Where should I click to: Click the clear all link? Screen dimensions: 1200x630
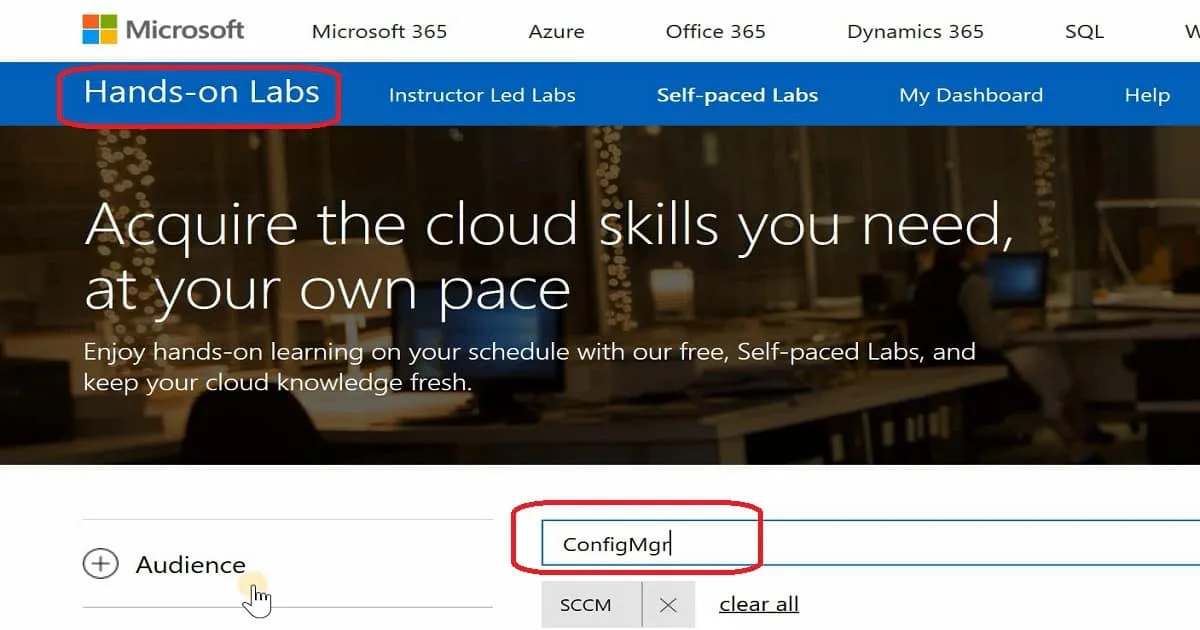coord(758,604)
